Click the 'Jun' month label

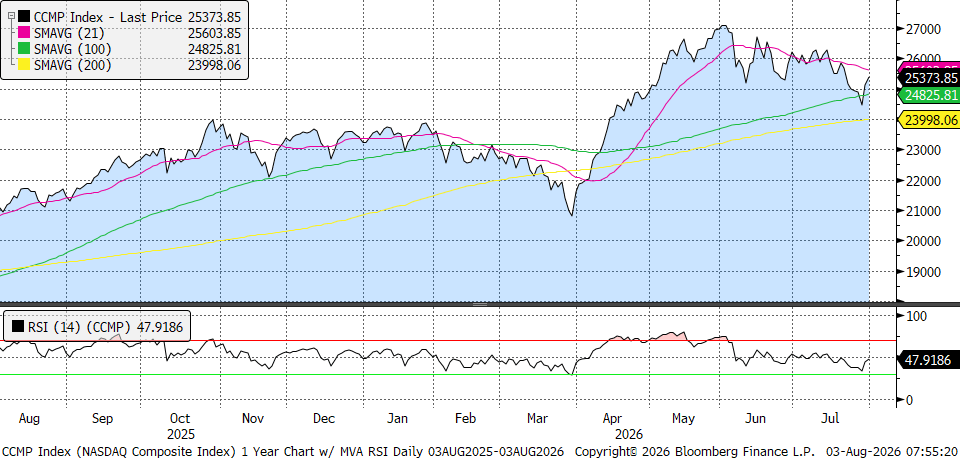756,420
